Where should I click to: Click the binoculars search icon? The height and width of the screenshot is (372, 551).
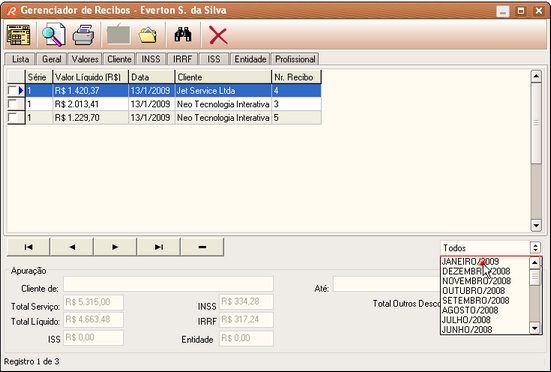pyautogui.click(x=183, y=35)
